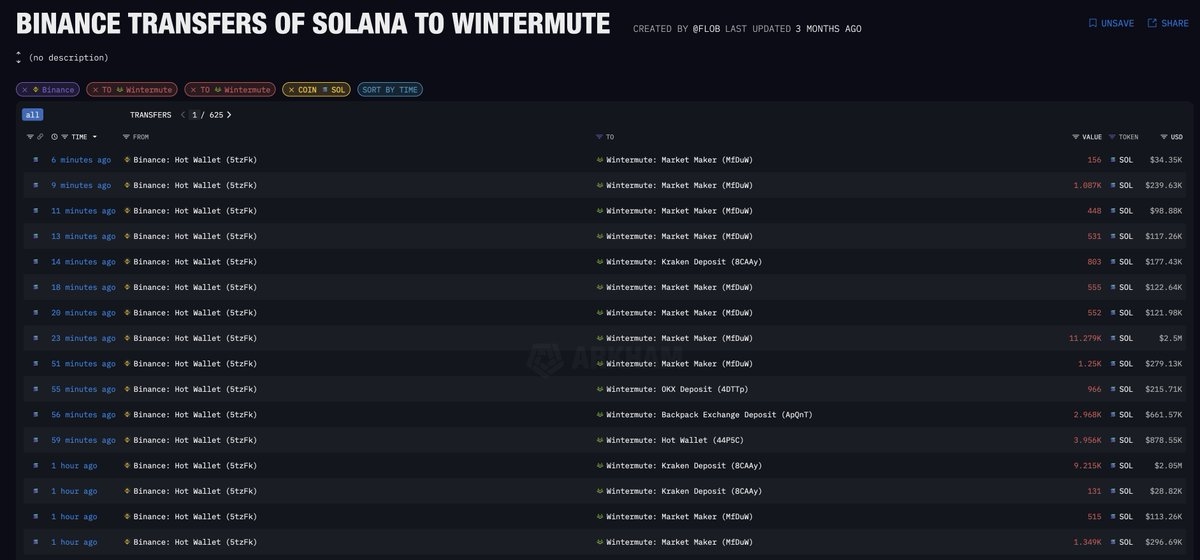Click the page number input field
Screen dimensions: 1200x560
click(x=195, y=115)
